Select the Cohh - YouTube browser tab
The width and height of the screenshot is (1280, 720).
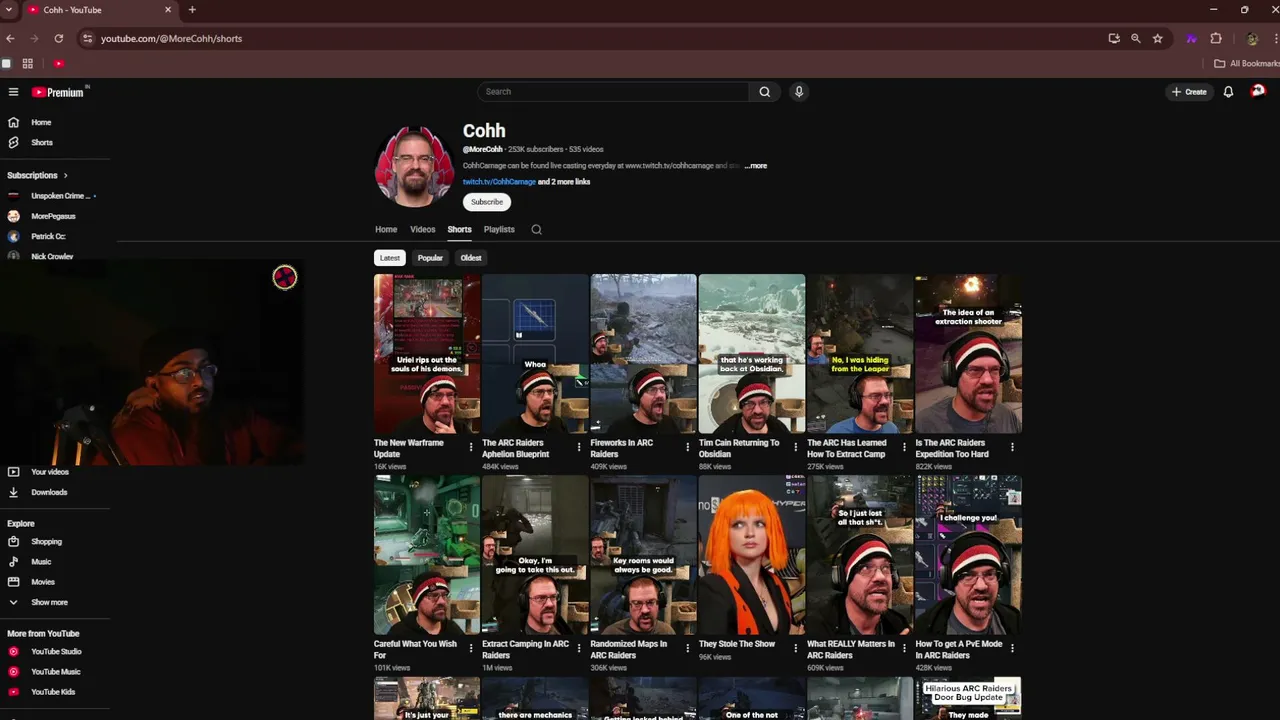pyautogui.click(x=98, y=10)
